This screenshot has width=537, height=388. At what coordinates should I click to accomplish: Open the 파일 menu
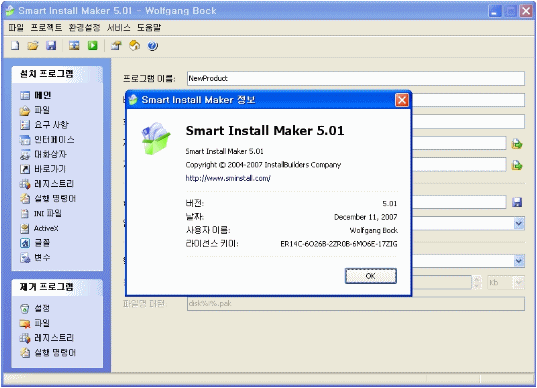tap(16, 27)
